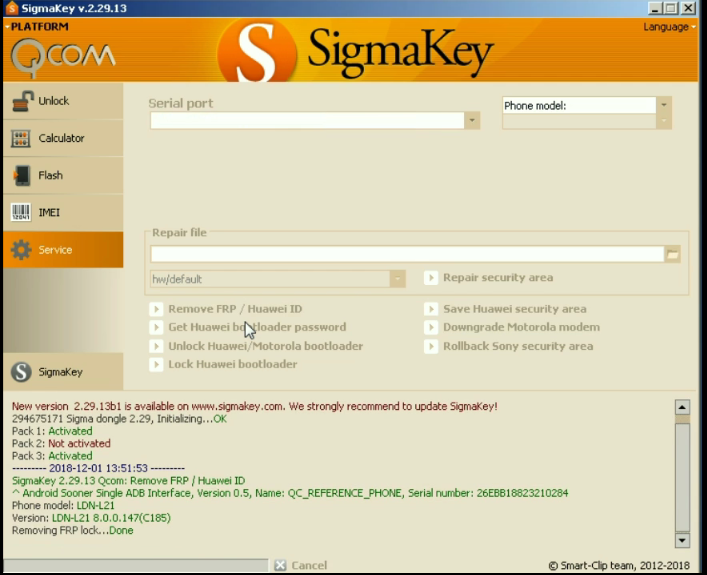Open the IMEI barcode icon
Screen dimensions: 707x575
(21, 212)
